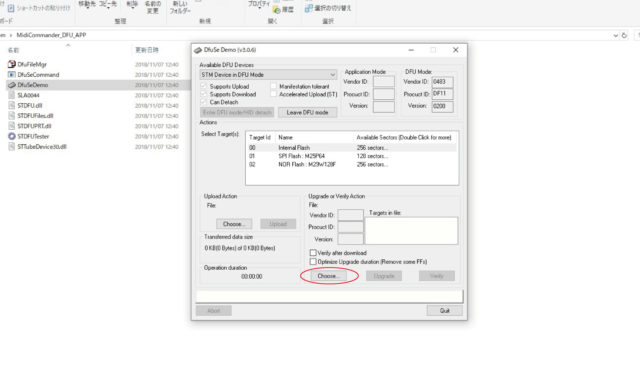Click the Delete ribbon command
Viewport: 640px width, 384px height.
[x=132, y=4]
